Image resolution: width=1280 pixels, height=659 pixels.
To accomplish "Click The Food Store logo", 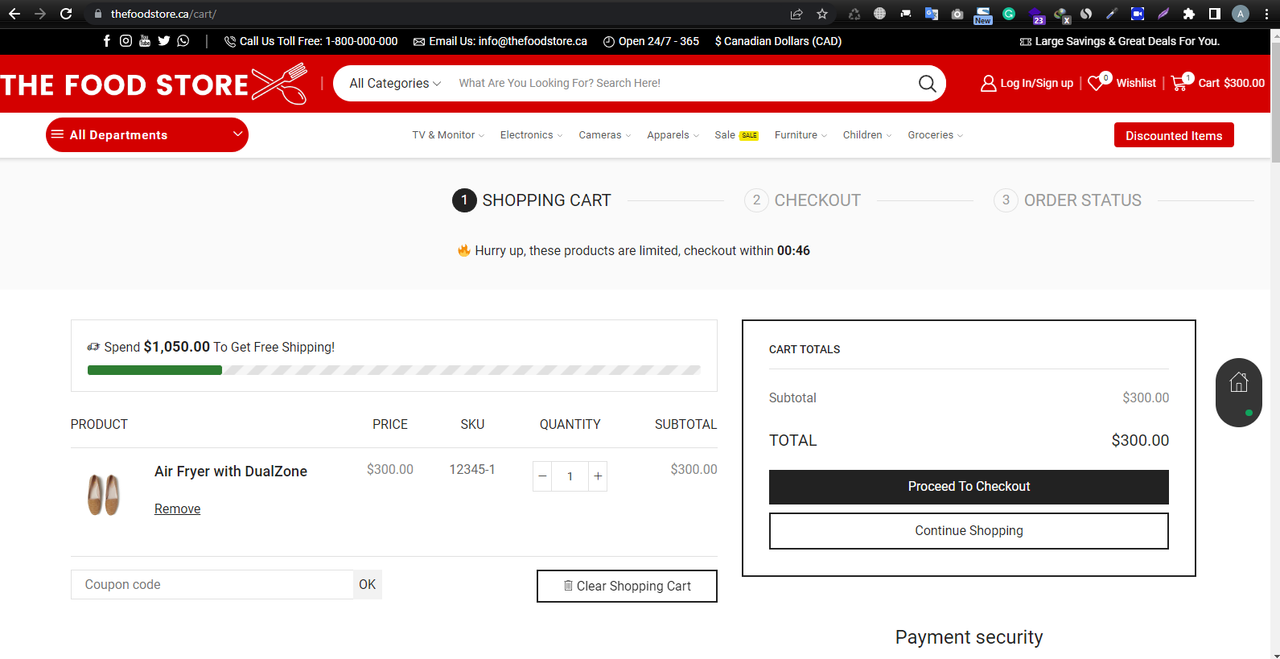I will tap(154, 84).
